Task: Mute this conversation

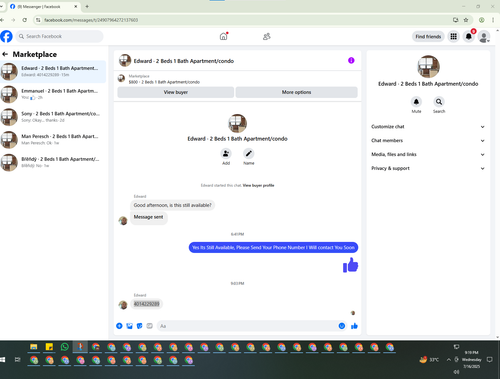Action: click(416, 102)
